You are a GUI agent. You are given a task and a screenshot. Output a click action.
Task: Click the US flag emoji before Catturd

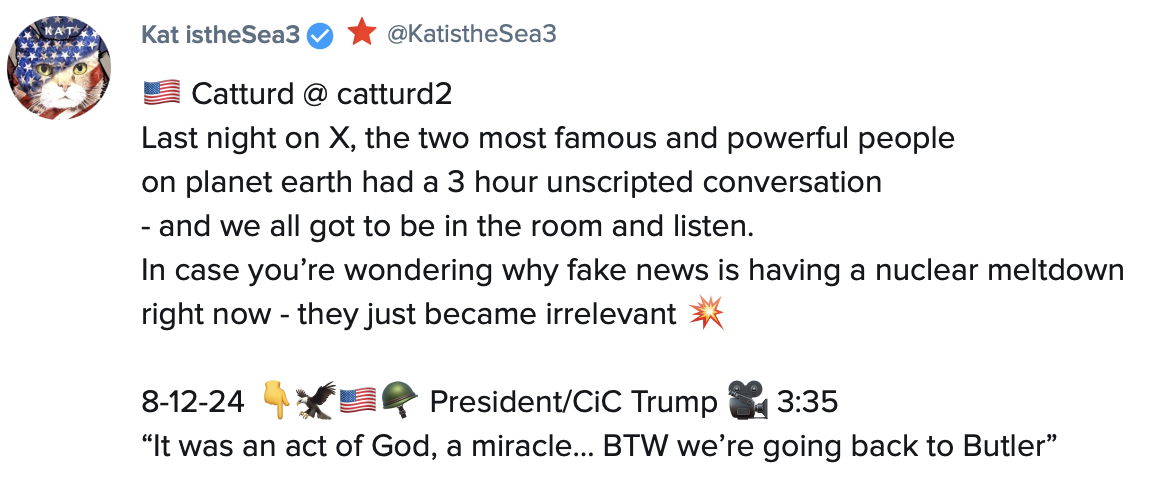coord(160,94)
